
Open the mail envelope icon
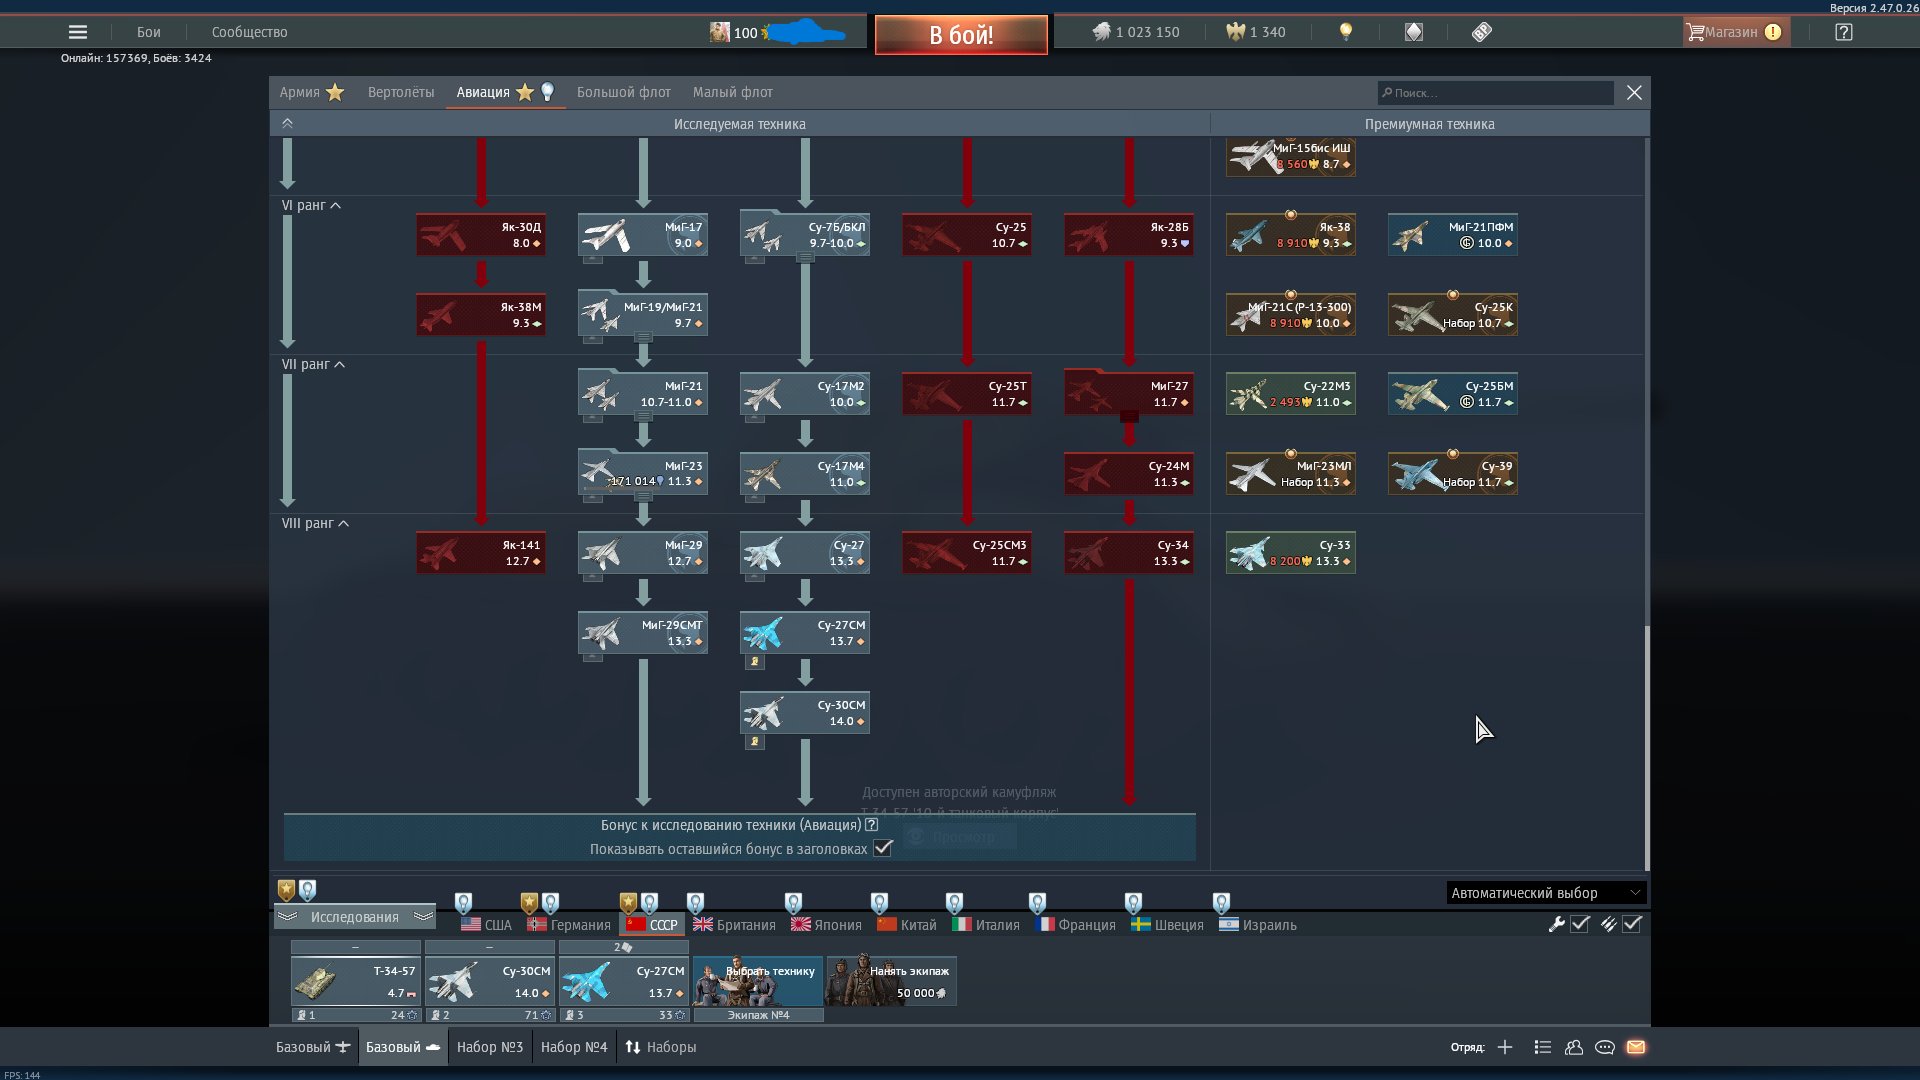[x=1636, y=1047]
